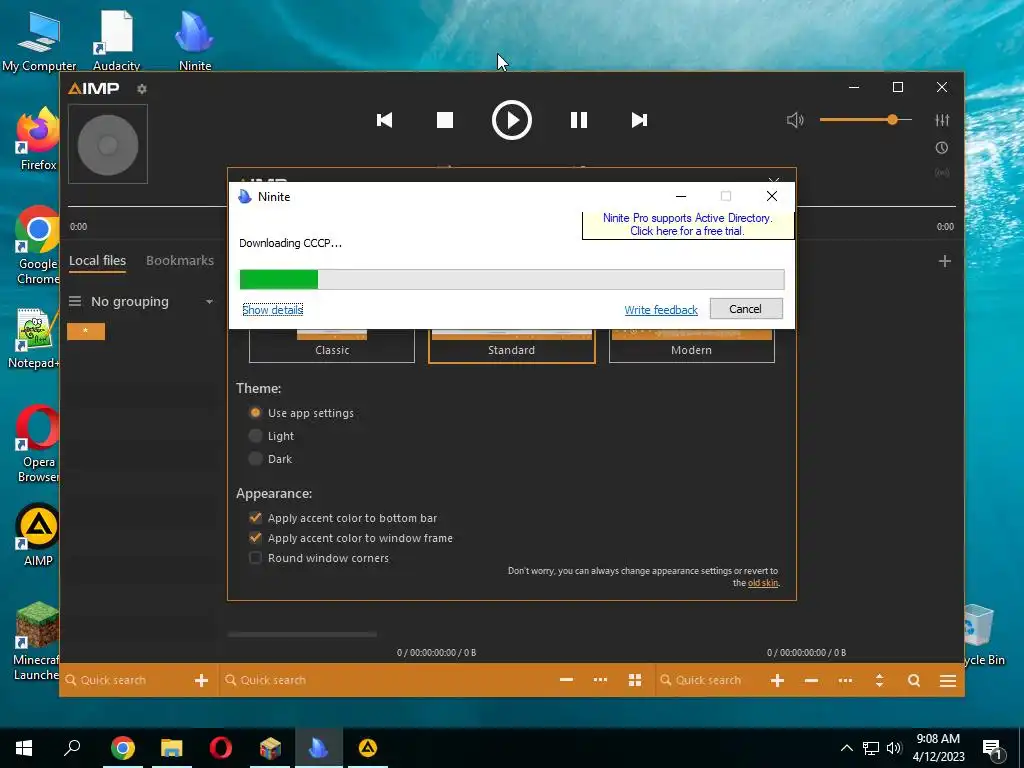1024x768 pixels.
Task: Switch to Bookmarks tab
Action: 180,261
